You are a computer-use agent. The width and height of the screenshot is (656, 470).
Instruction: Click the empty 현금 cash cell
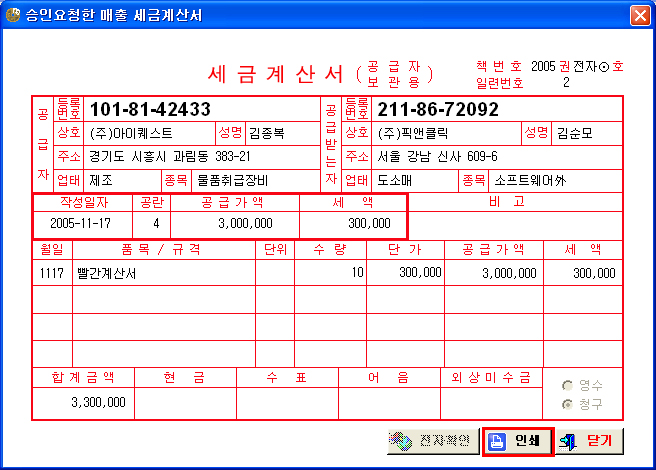[x=185, y=403]
